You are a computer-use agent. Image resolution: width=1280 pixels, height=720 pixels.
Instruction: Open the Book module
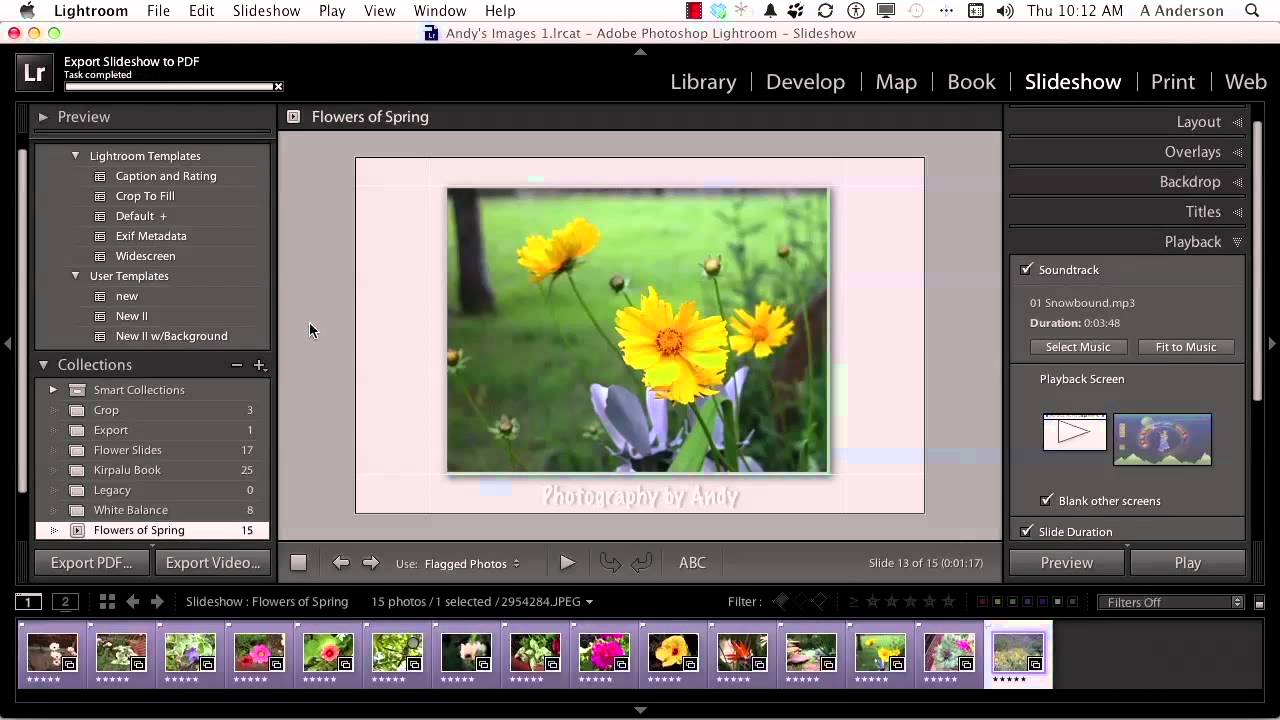coord(971,82)
